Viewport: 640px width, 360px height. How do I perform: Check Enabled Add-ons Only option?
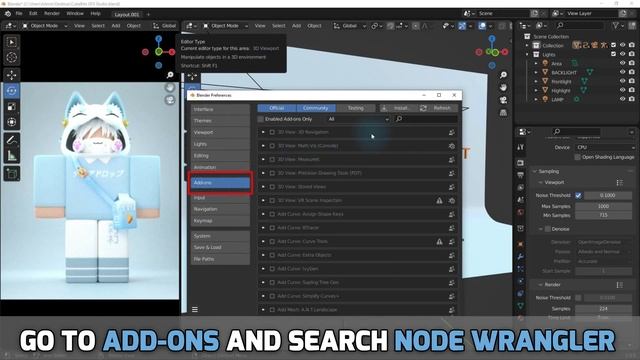(x=261, y=119)
